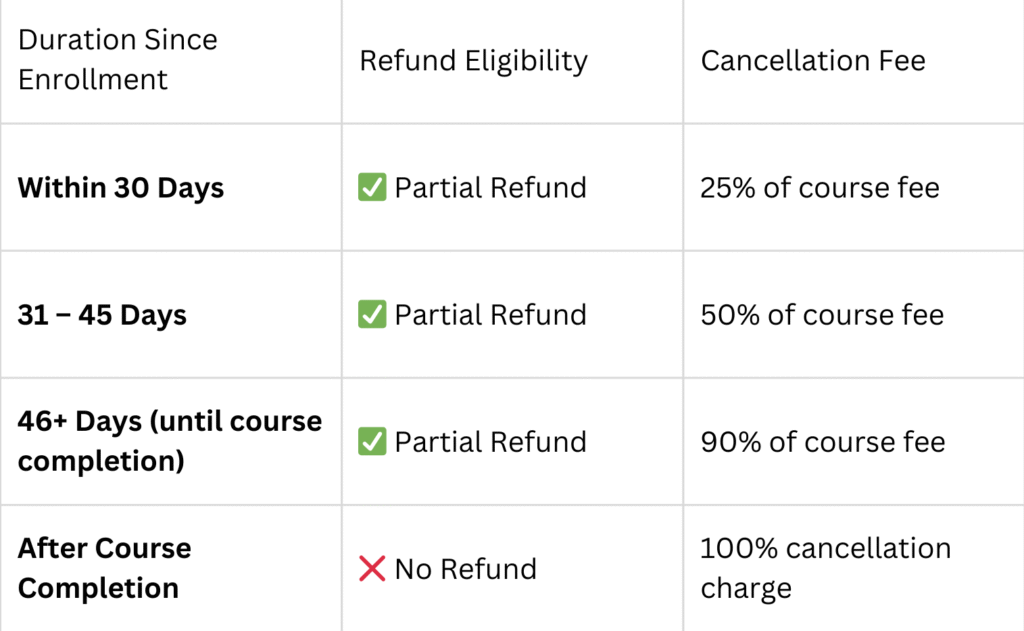Click the 'No Refund' text

(465, 568)
